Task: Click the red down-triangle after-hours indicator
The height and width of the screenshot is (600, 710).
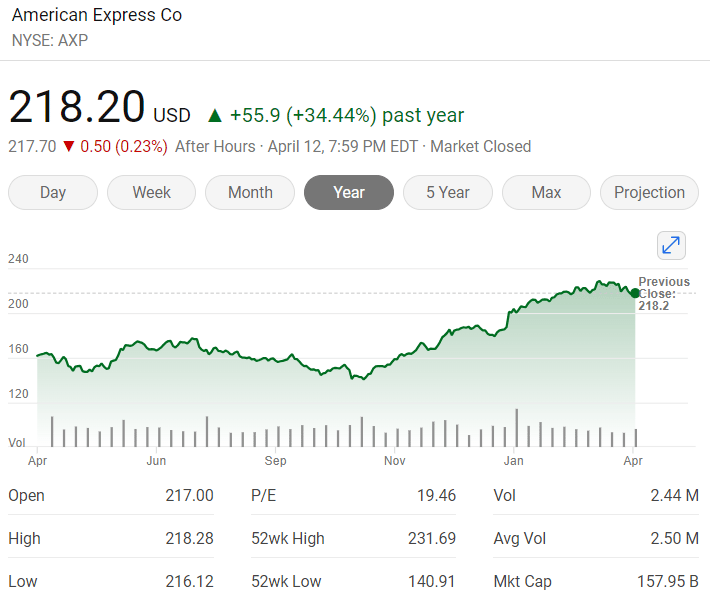Action: [68, 146]
